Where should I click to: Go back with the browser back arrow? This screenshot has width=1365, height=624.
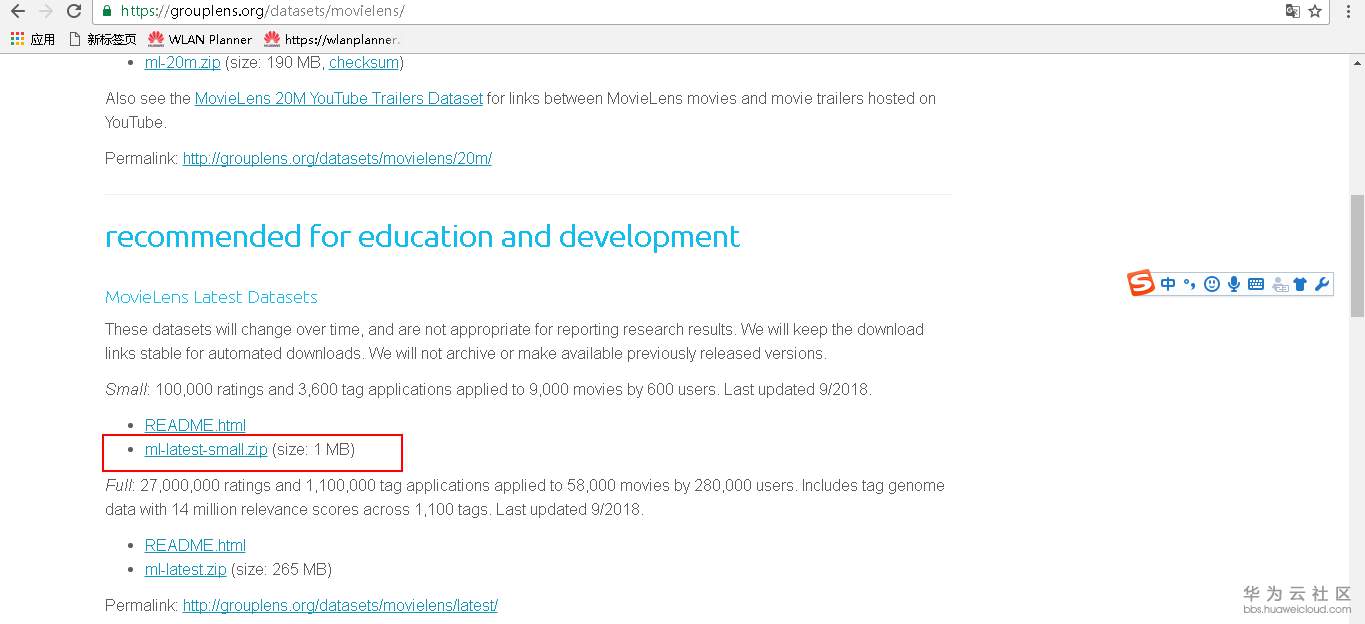click(x=17, y=12)
